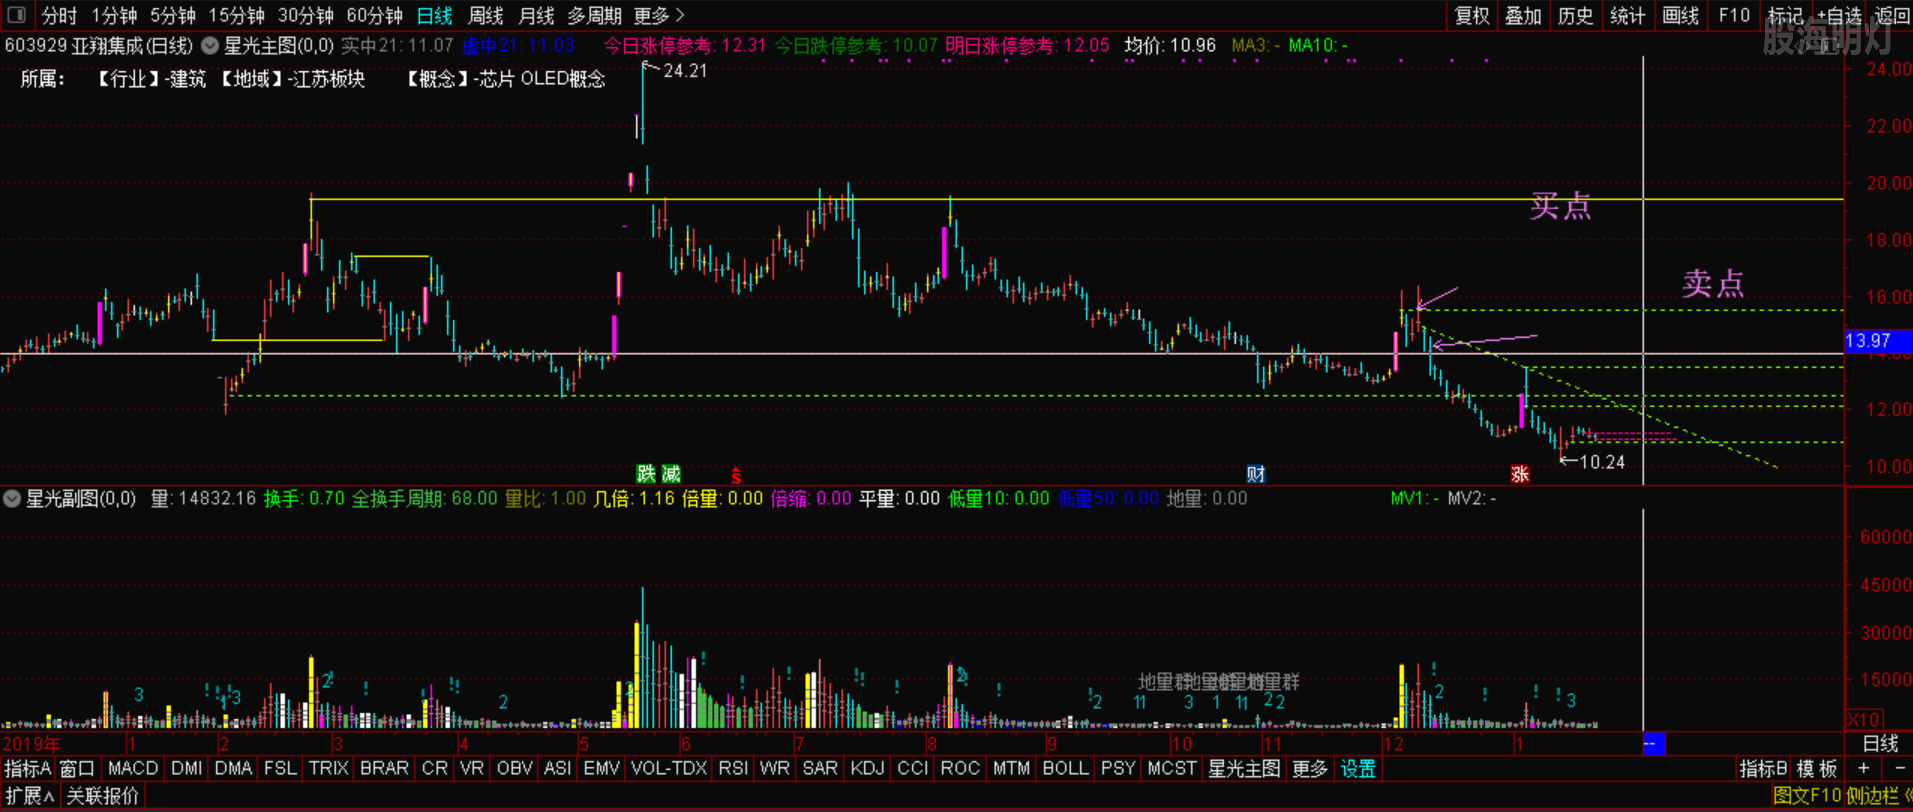This screenshot has height=812, width=1913.
Task: Select the CCI indicator
Action: [912, 768]
